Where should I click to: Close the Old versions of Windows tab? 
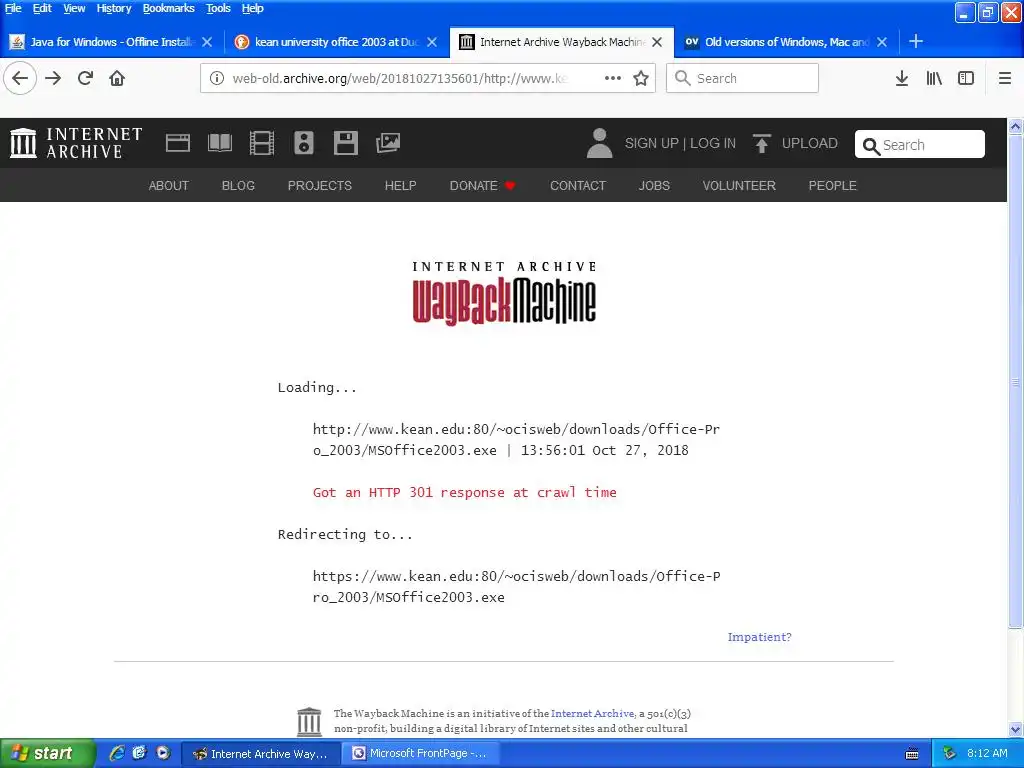[x=882, y=42]
